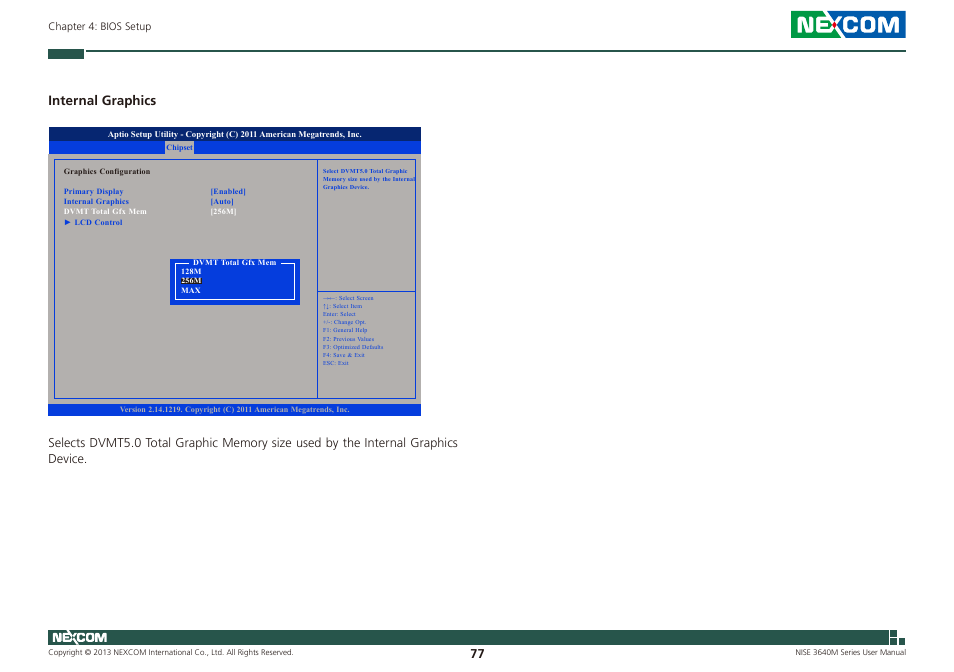
Task: Click the page number 77
Action: 477,654
